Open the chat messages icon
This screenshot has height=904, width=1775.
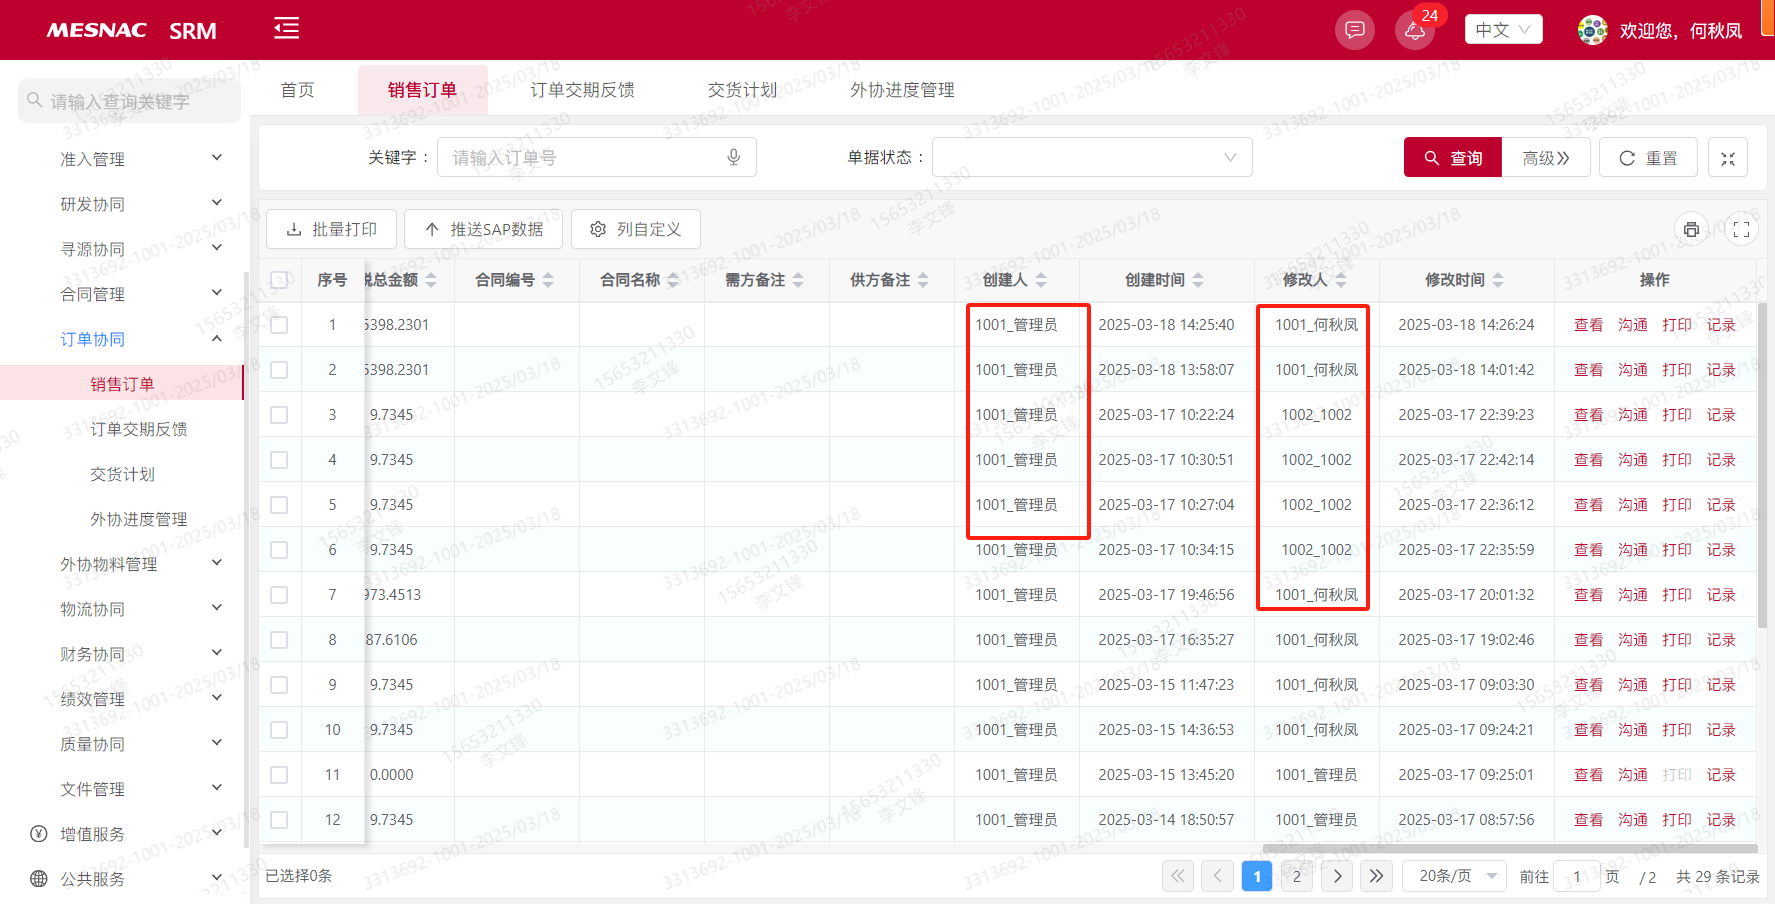coord(1355,30)
